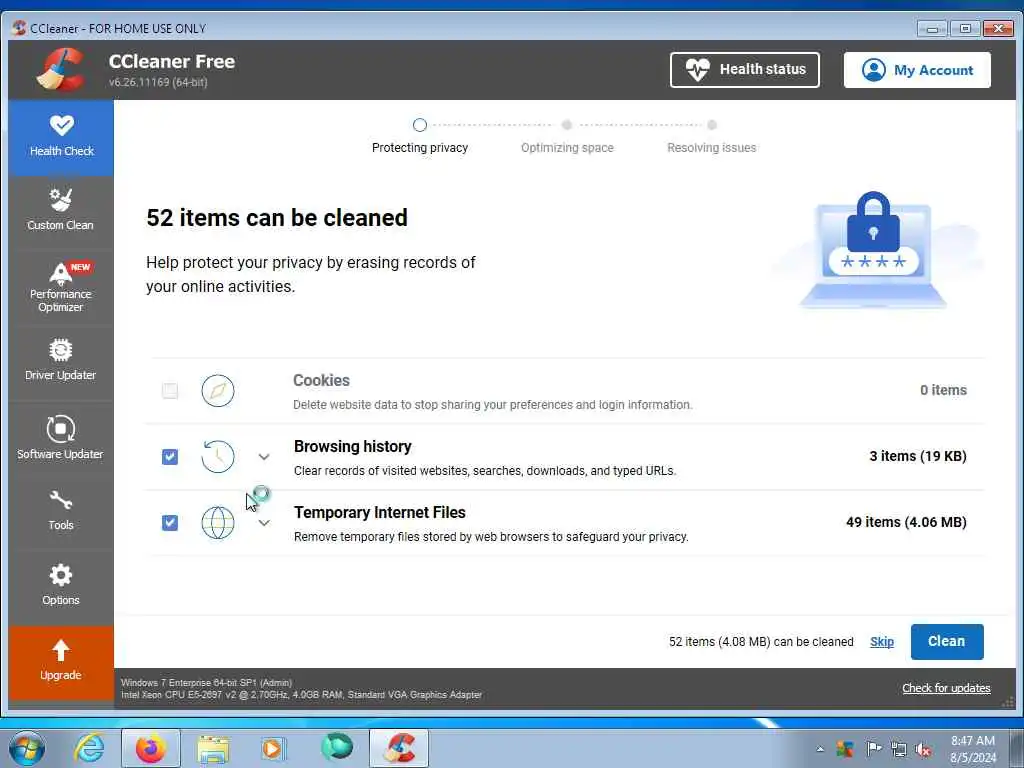Image resolution: width=1024 pixels, height=768 pixels.
Task: Select the Resolving issues step
Action: [x=712, y=136]
